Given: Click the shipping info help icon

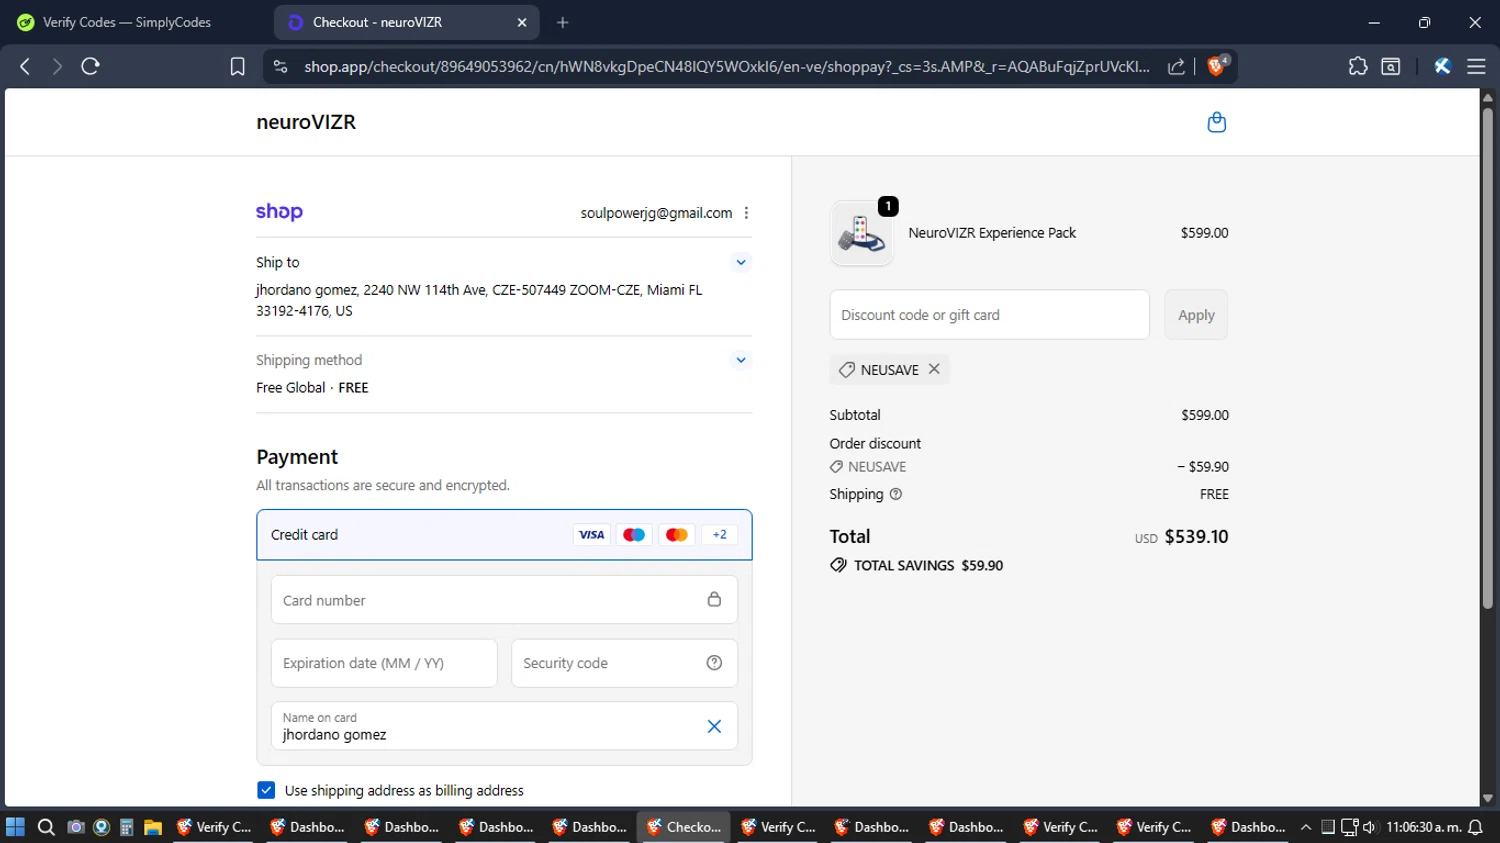Looking at the screenshot, I should coord(896,494).
